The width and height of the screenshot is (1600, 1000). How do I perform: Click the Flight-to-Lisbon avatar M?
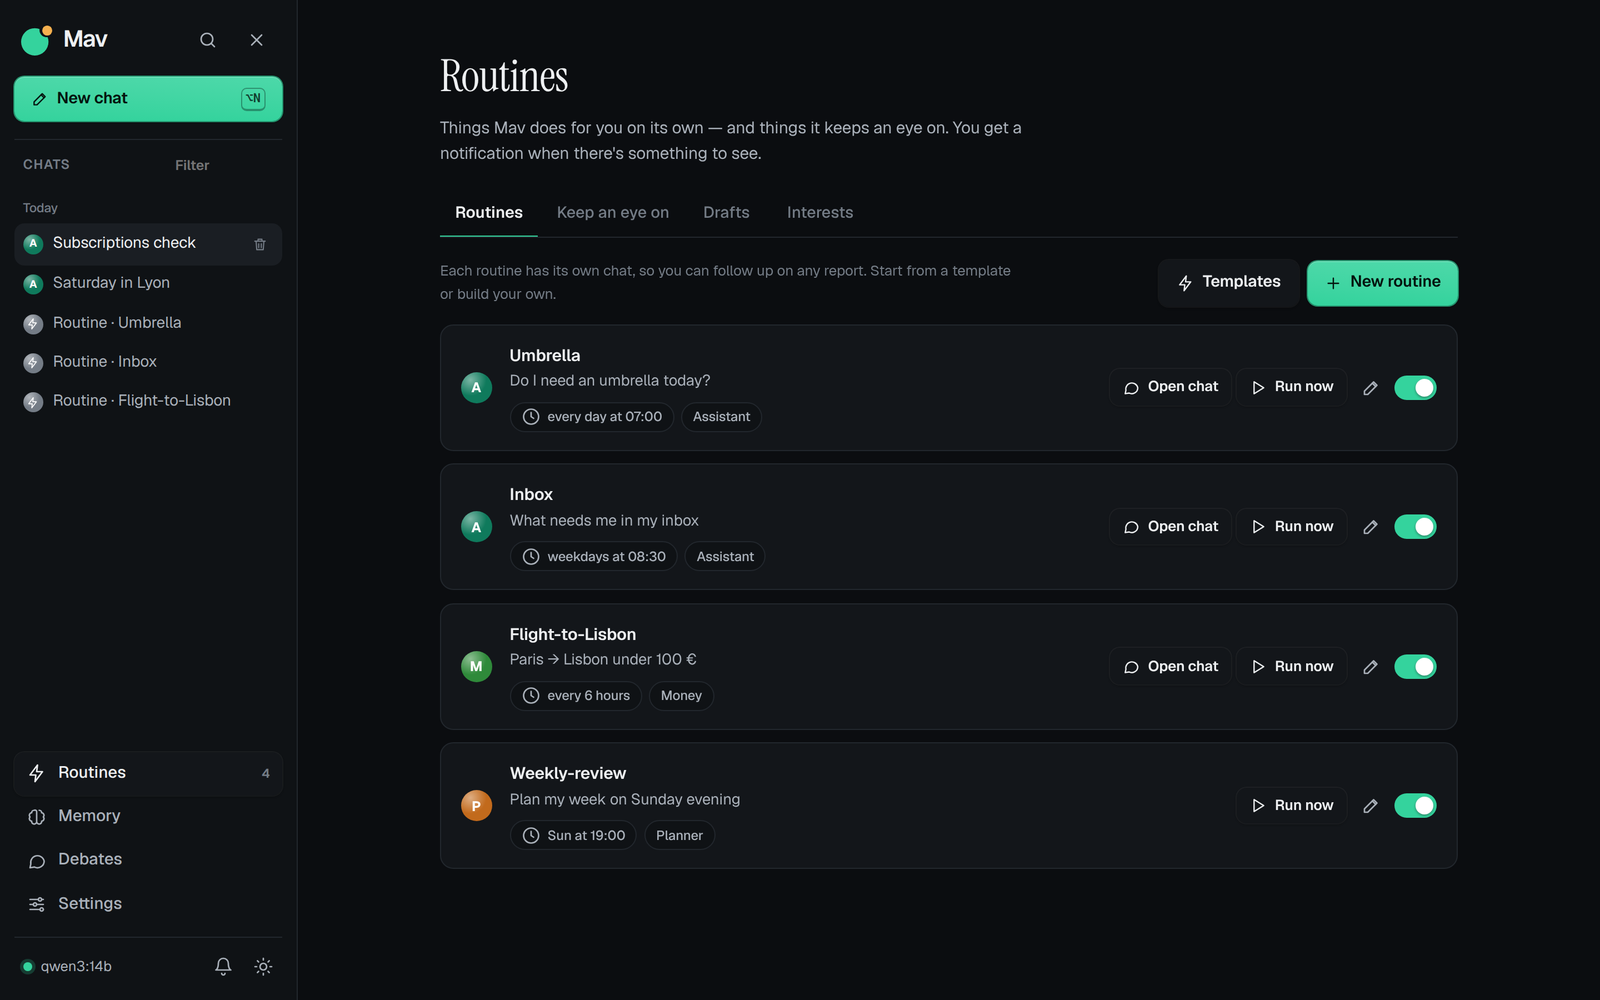tap(476, 666)
